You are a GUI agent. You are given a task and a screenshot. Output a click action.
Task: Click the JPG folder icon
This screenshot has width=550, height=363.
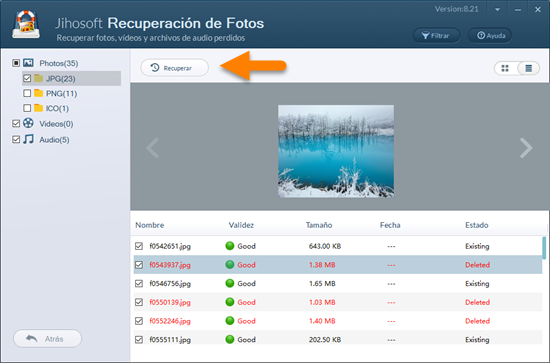(39, 78)
